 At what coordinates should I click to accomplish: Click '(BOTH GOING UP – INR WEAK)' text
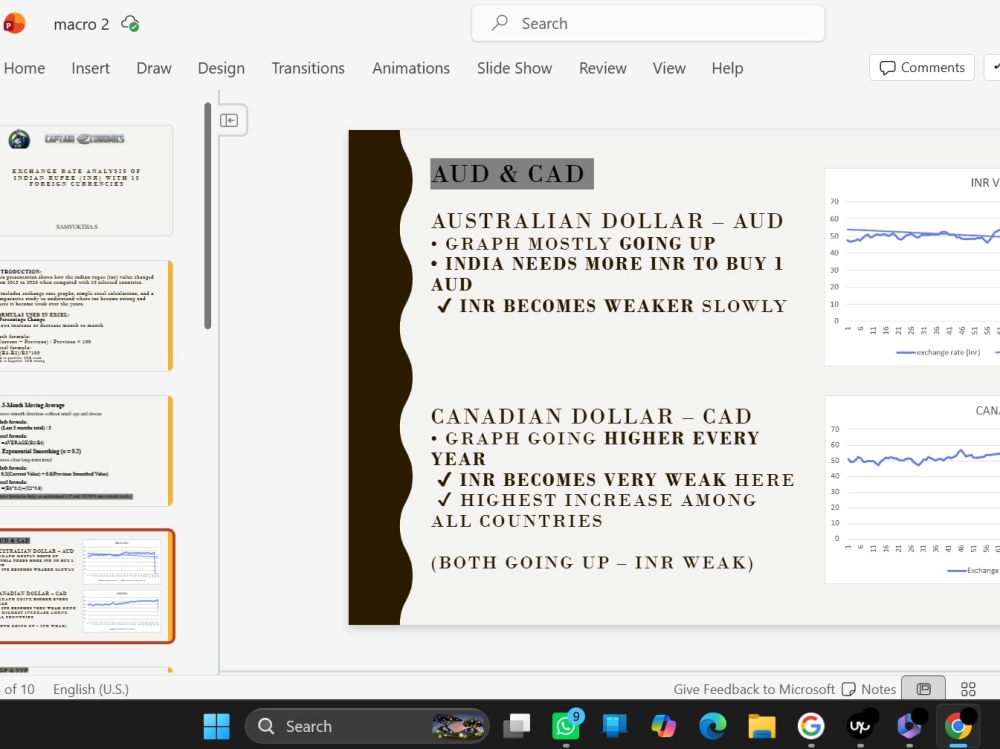[x=592, y=563]
